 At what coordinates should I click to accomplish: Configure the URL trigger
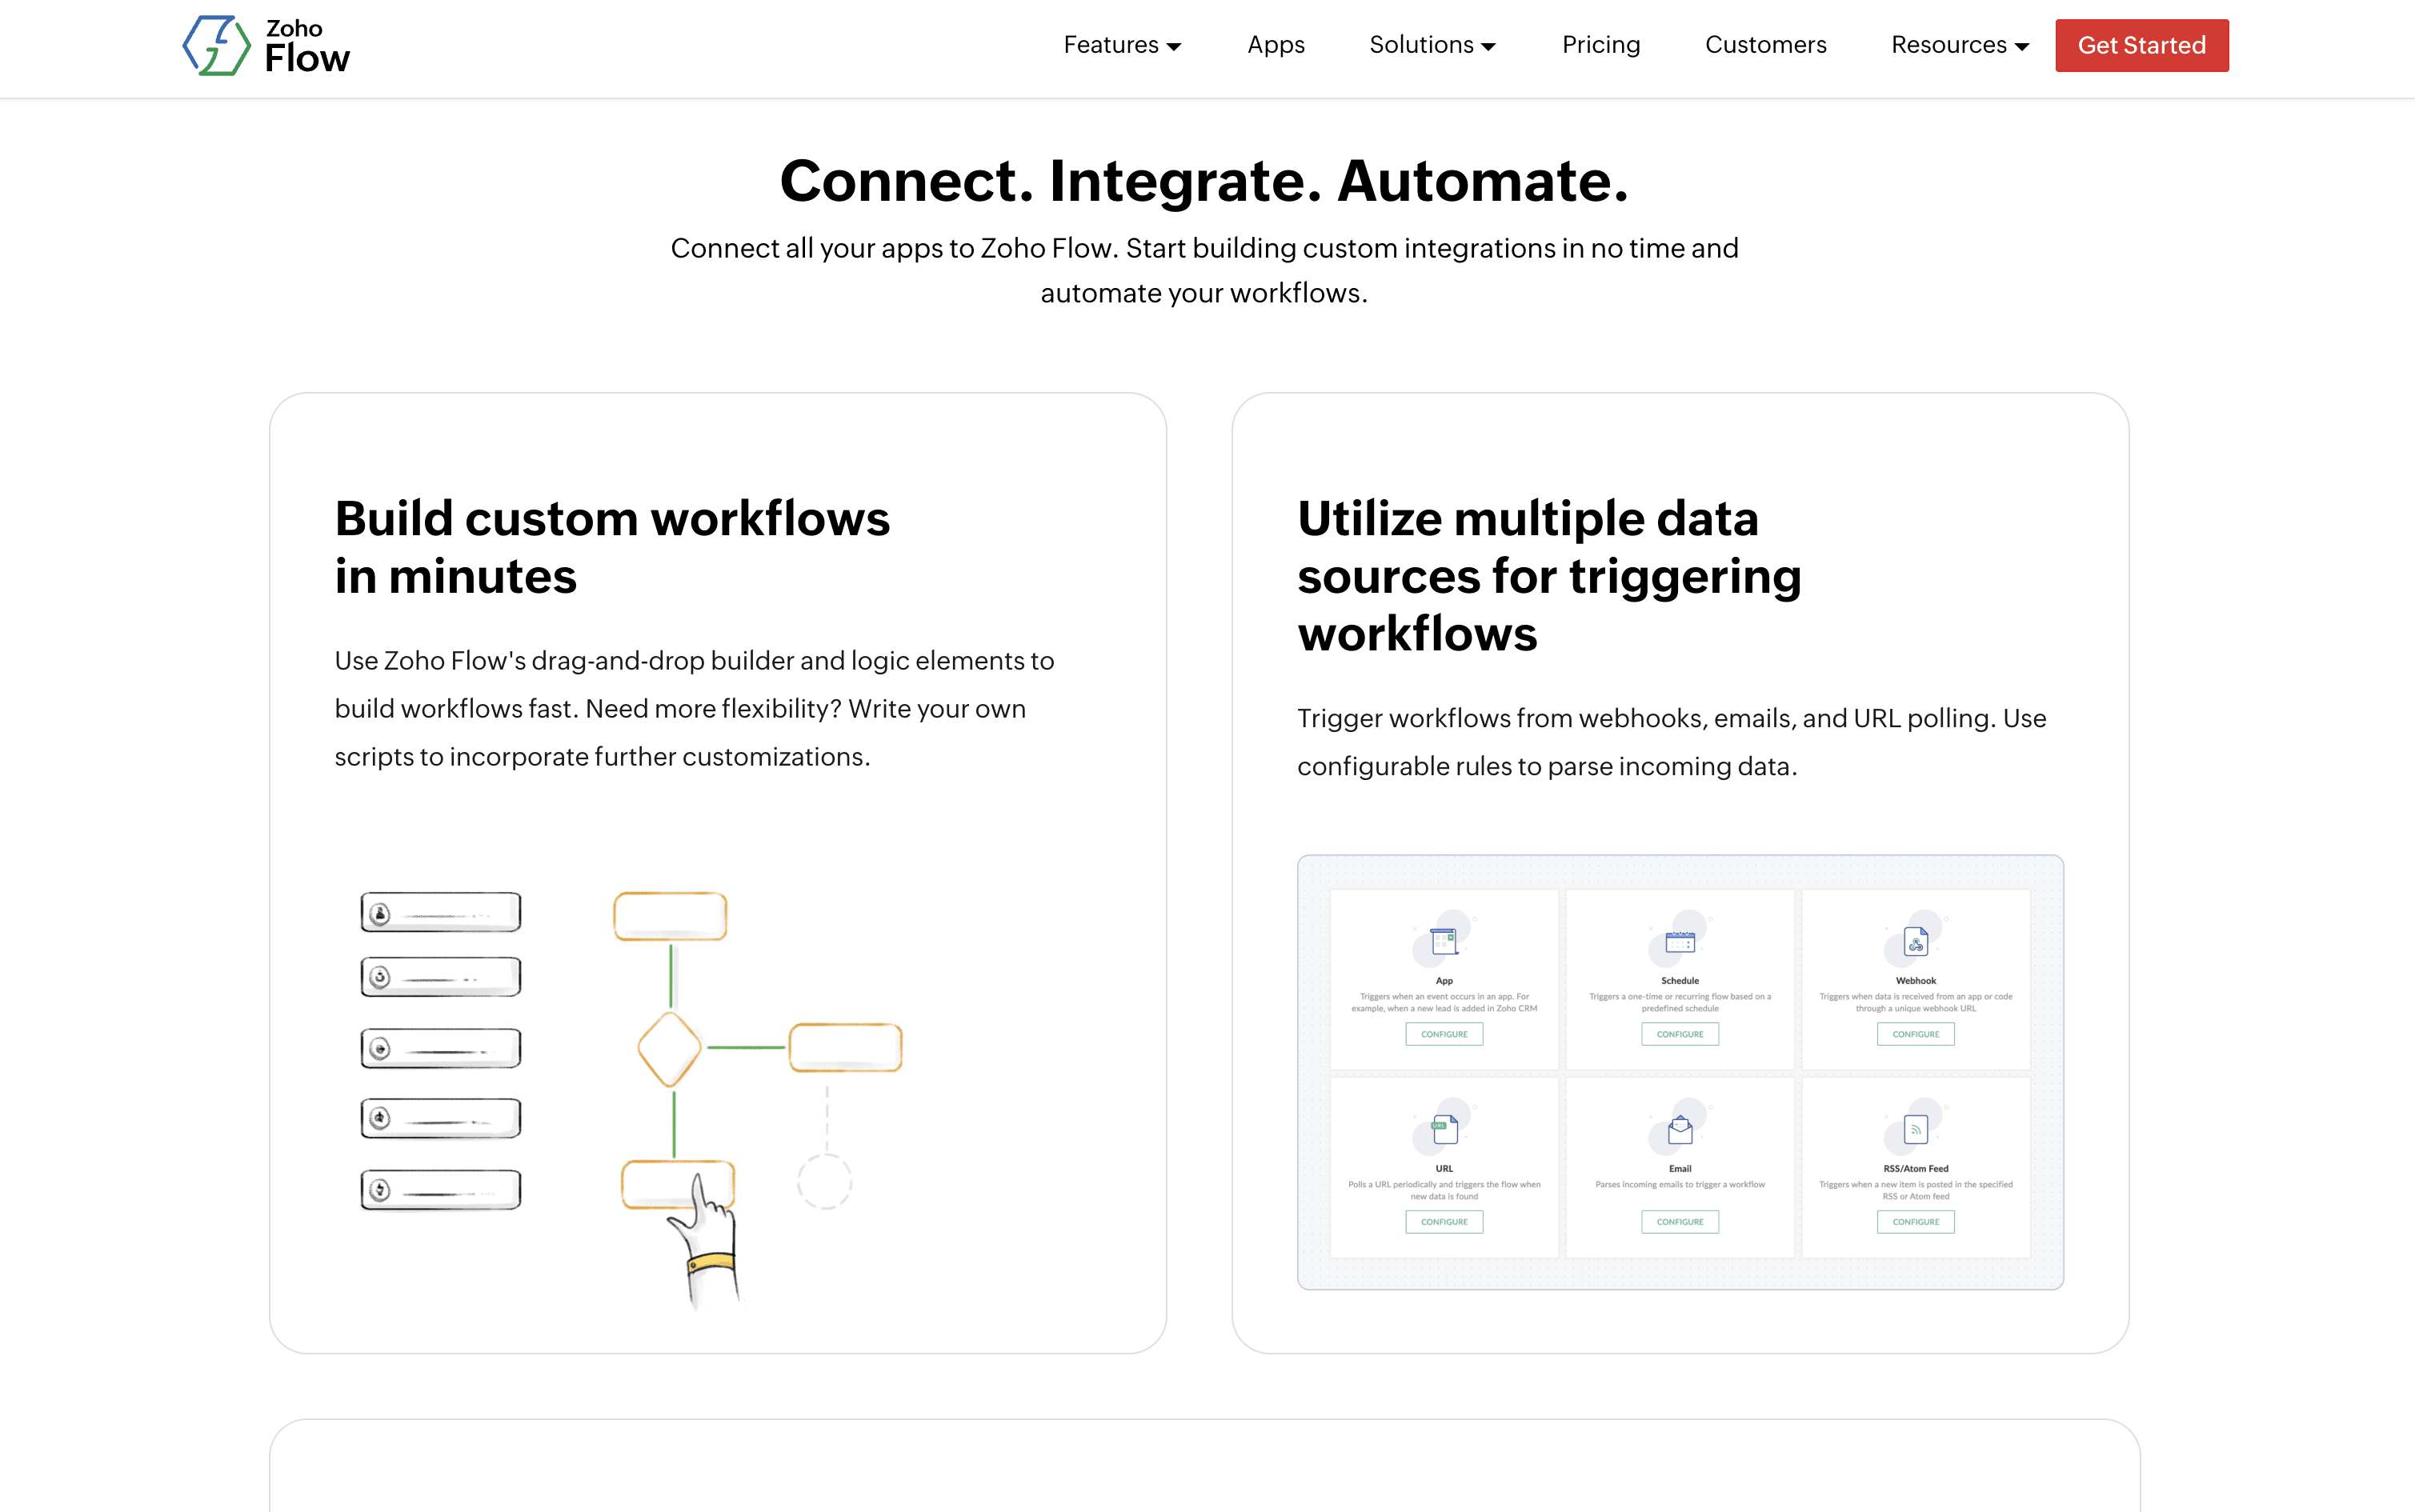tap(1444, 1222)
